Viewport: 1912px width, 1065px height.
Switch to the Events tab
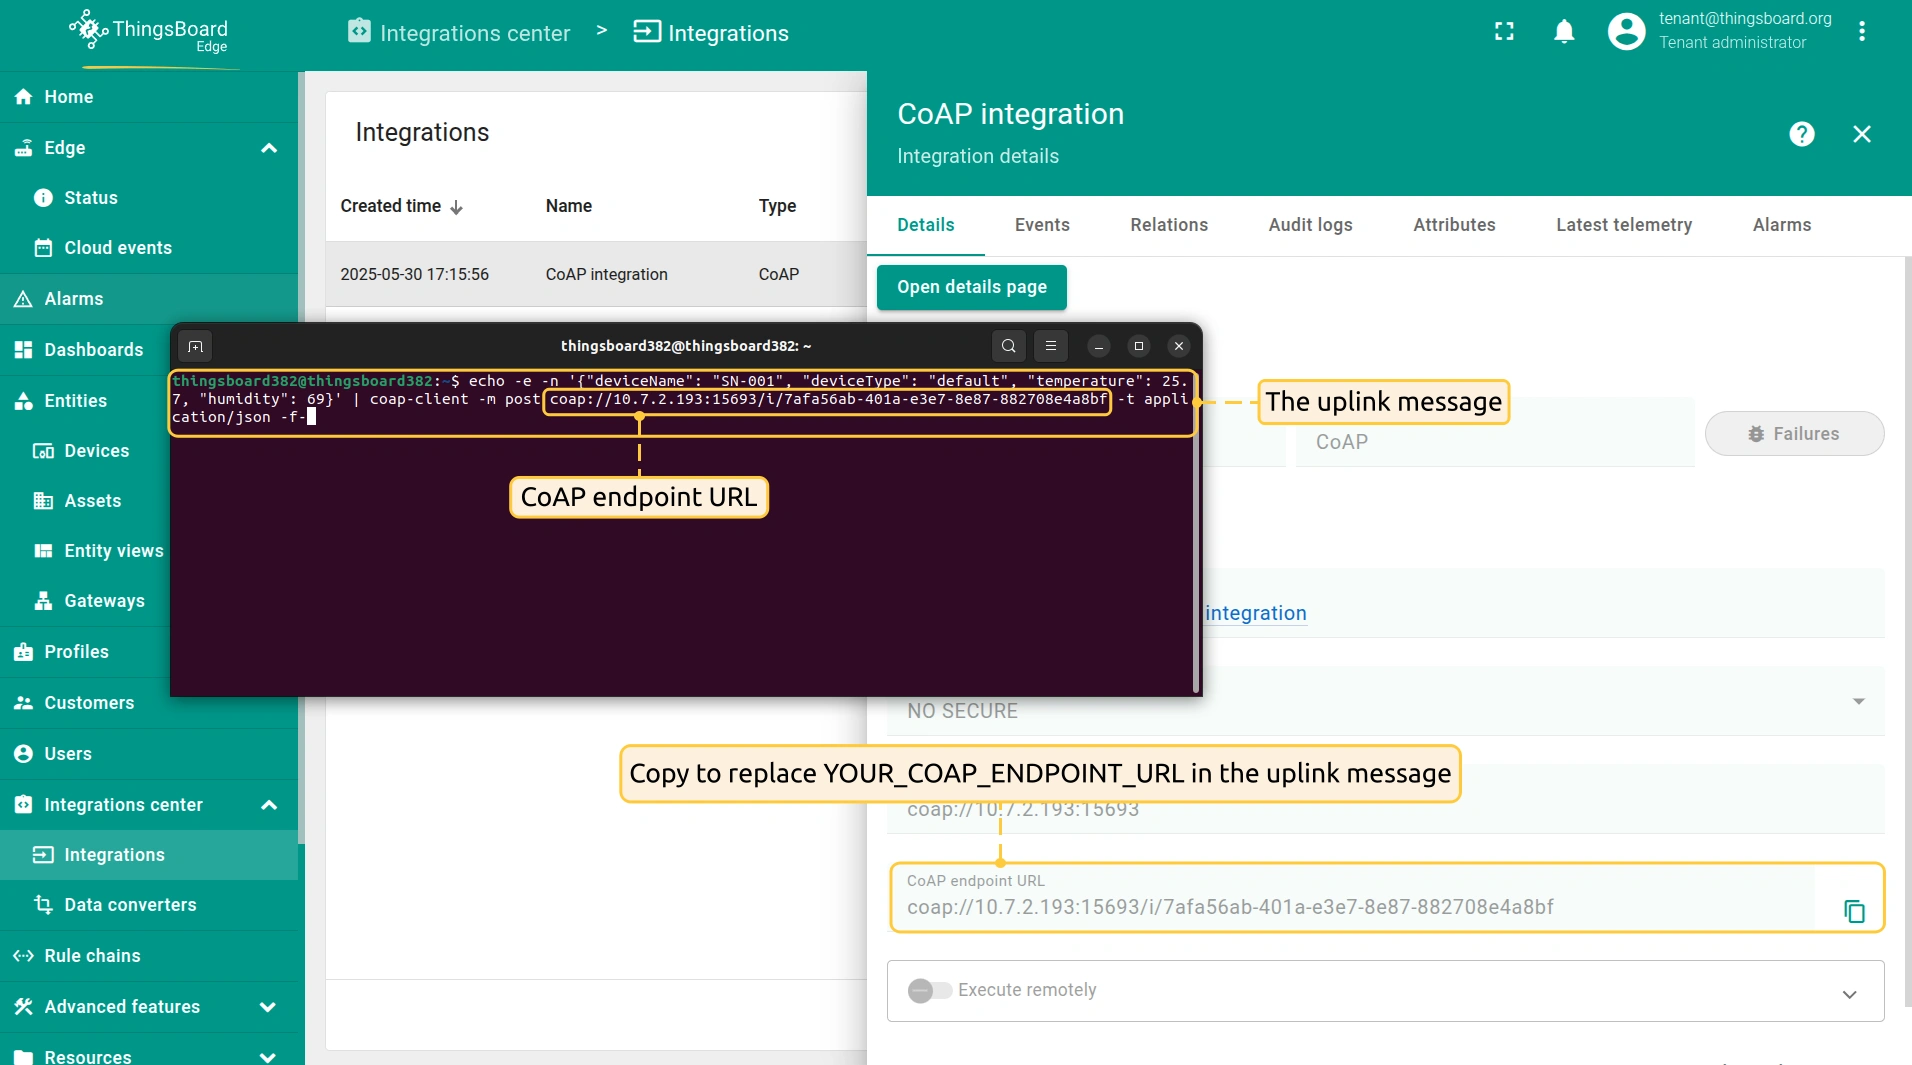pyautogui.click(x=1042, y=225)
